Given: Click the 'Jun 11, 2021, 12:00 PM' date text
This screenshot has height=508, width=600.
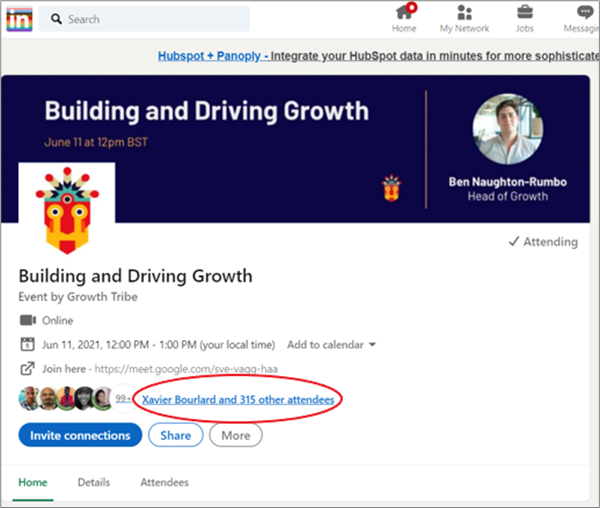Looking at the screenshot, I should (95, 345).
